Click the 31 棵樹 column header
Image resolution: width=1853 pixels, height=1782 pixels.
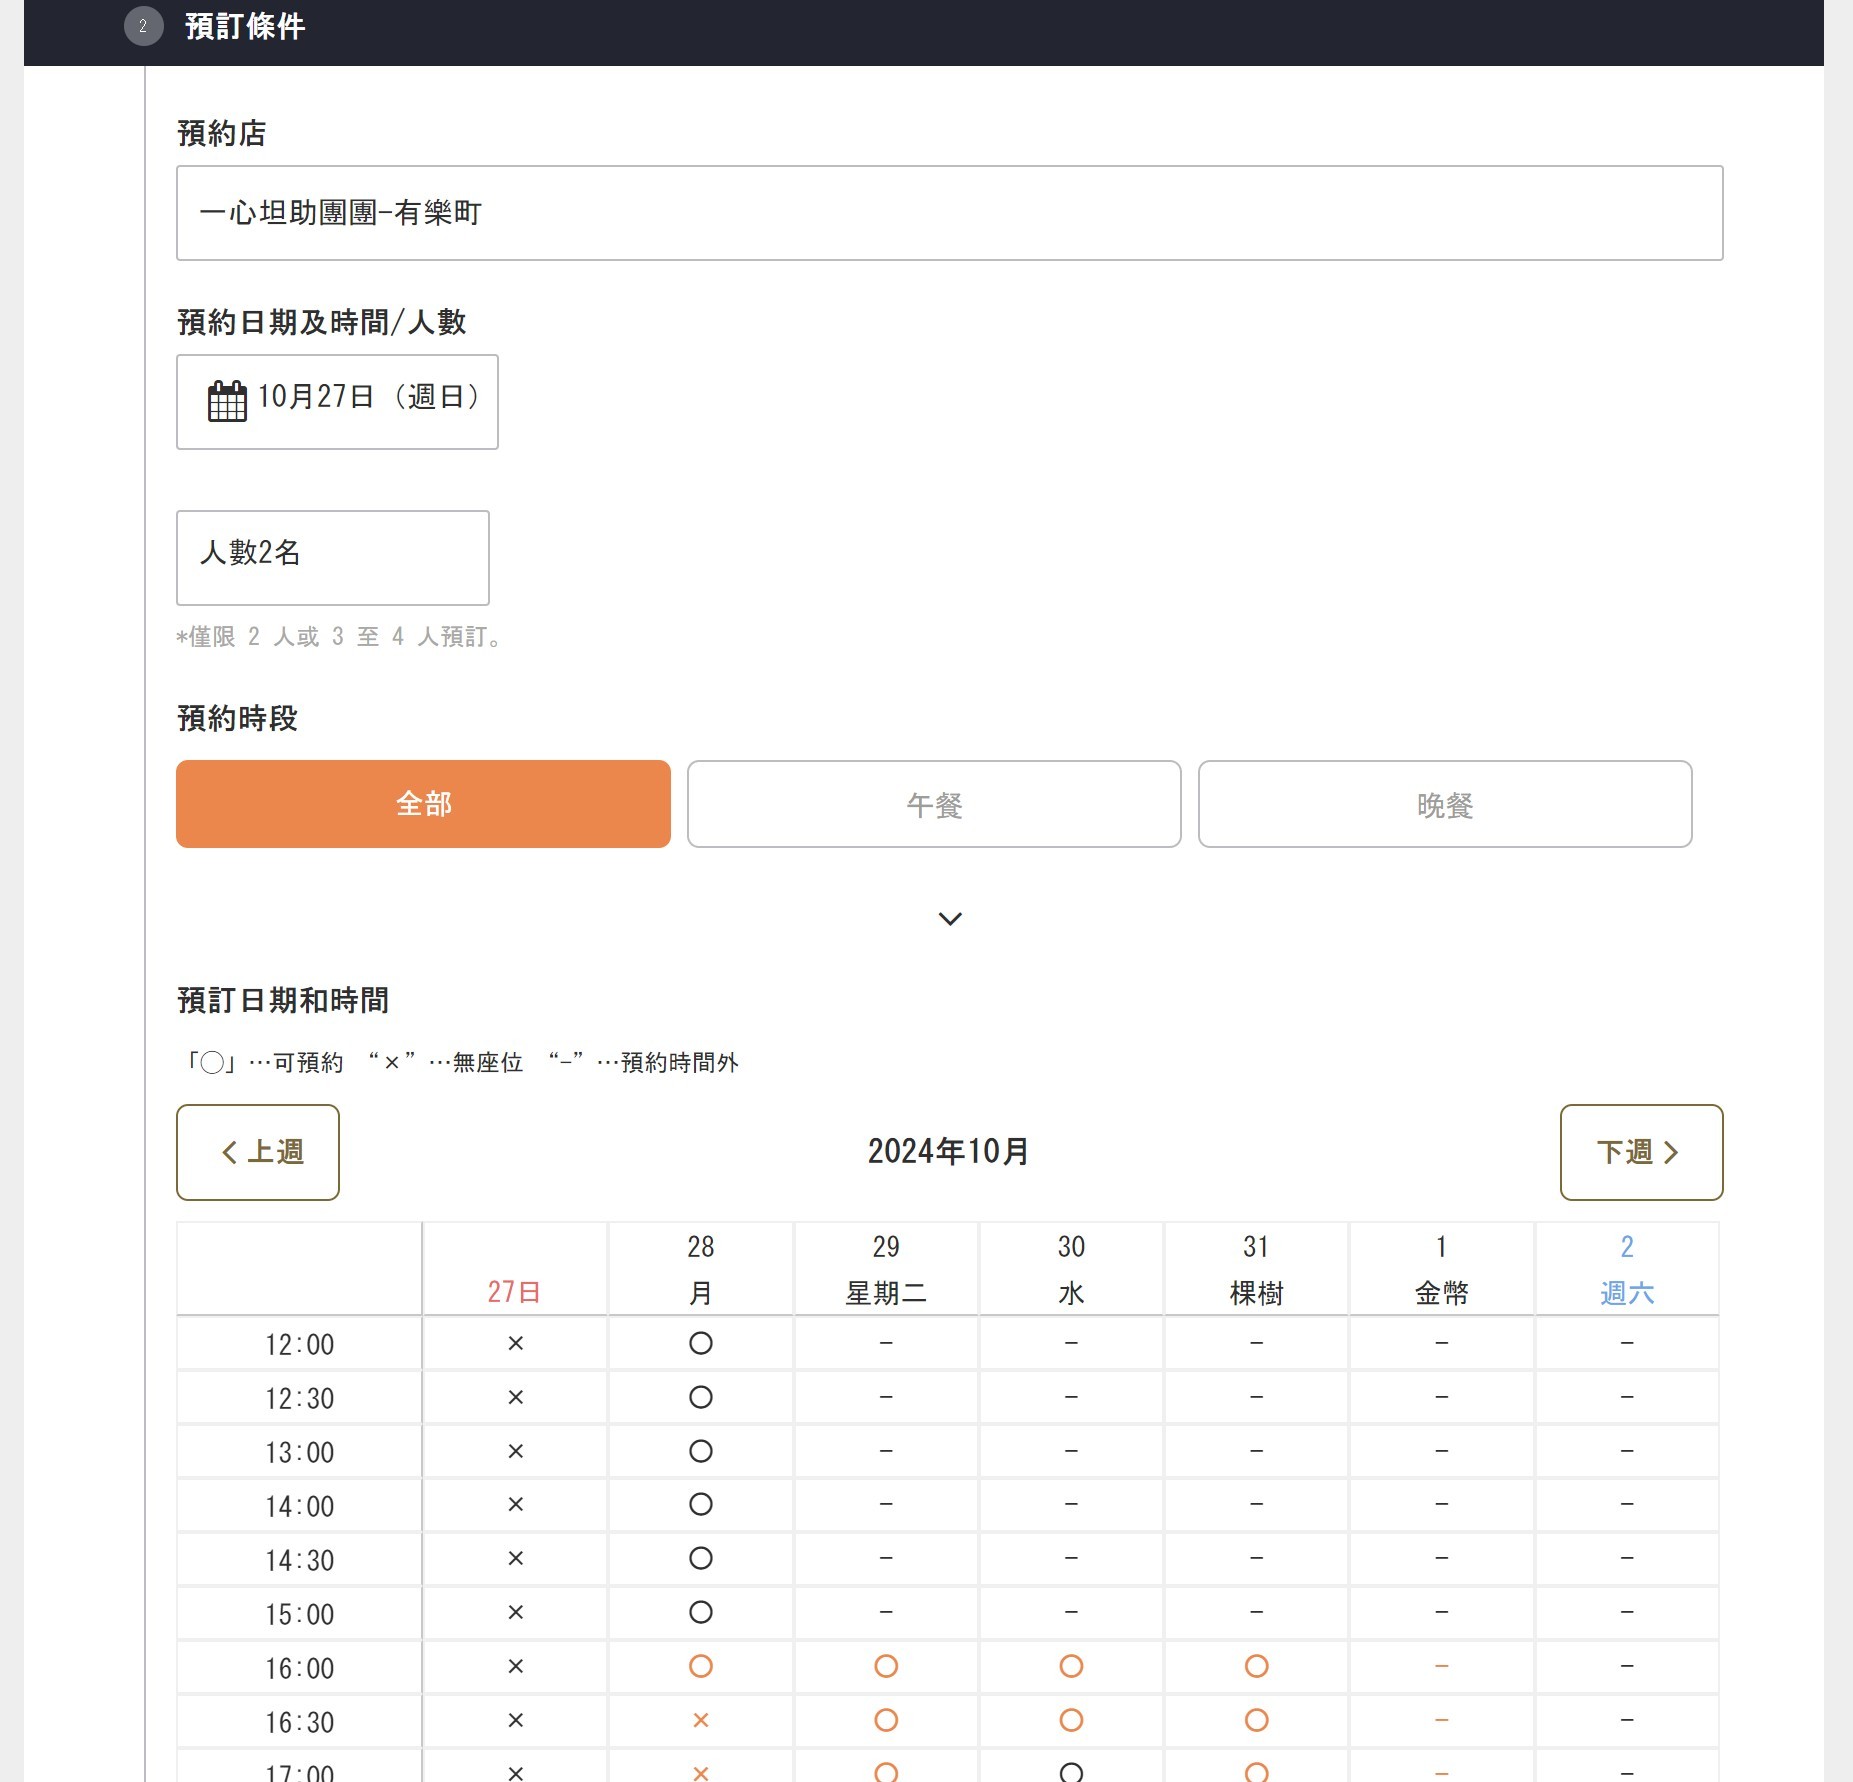coord(1257,1269)
